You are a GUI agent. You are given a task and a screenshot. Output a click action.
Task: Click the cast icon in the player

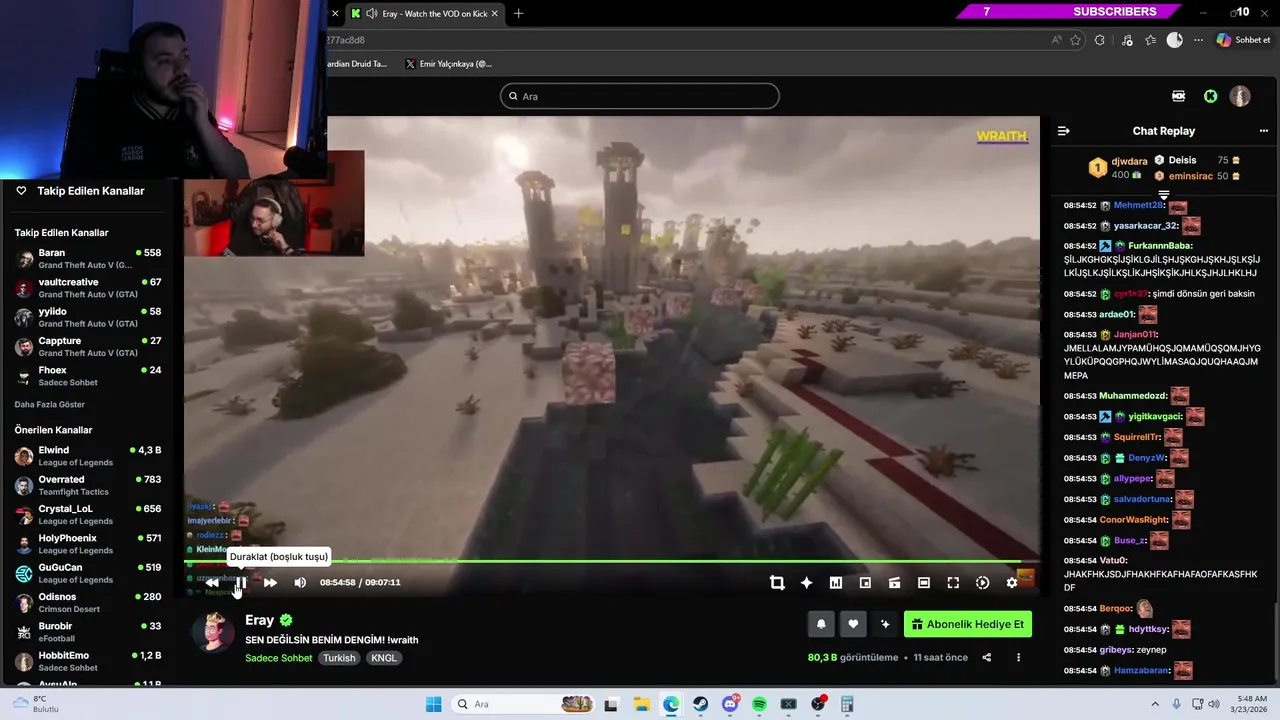895,583
